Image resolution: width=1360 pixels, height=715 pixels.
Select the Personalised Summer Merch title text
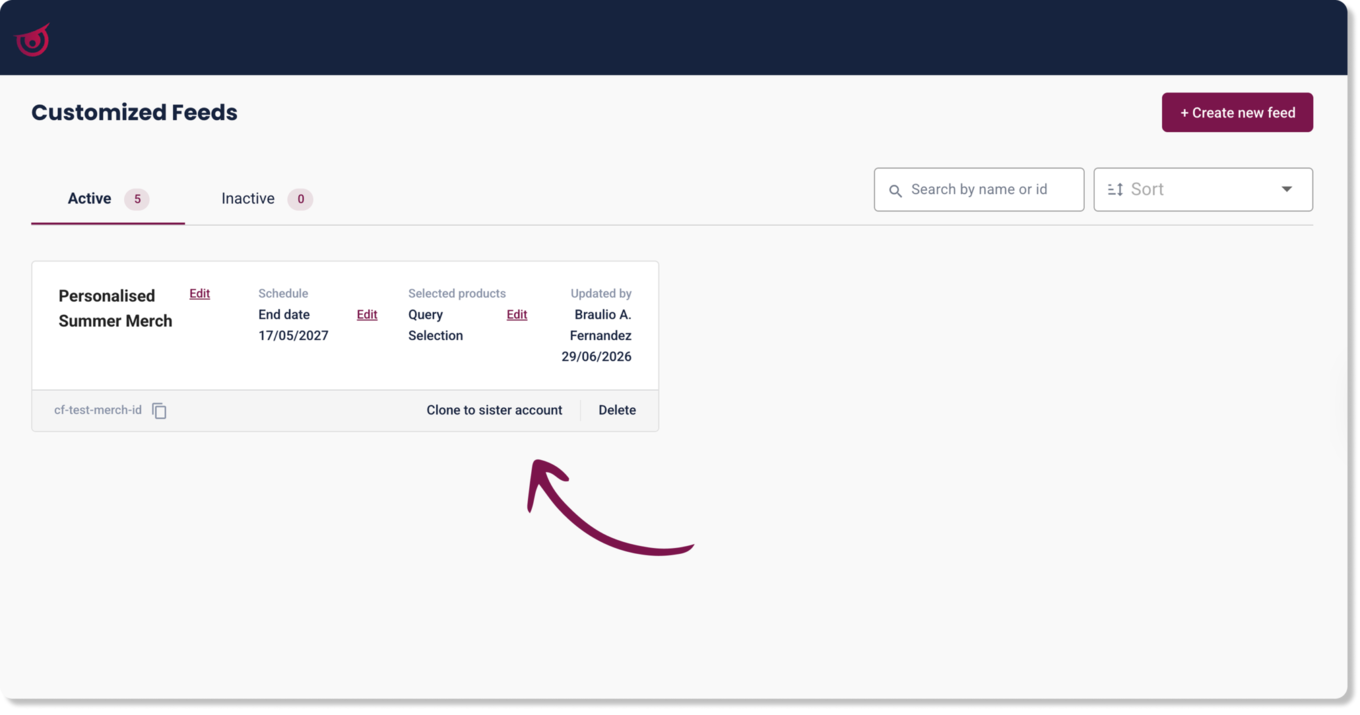tap(115, 308)
